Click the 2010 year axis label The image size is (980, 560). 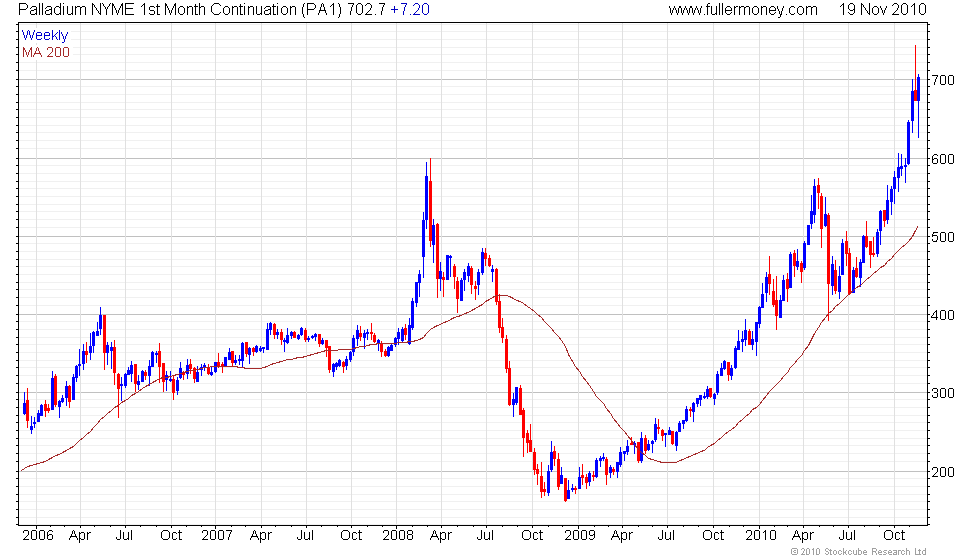[761, 536]
